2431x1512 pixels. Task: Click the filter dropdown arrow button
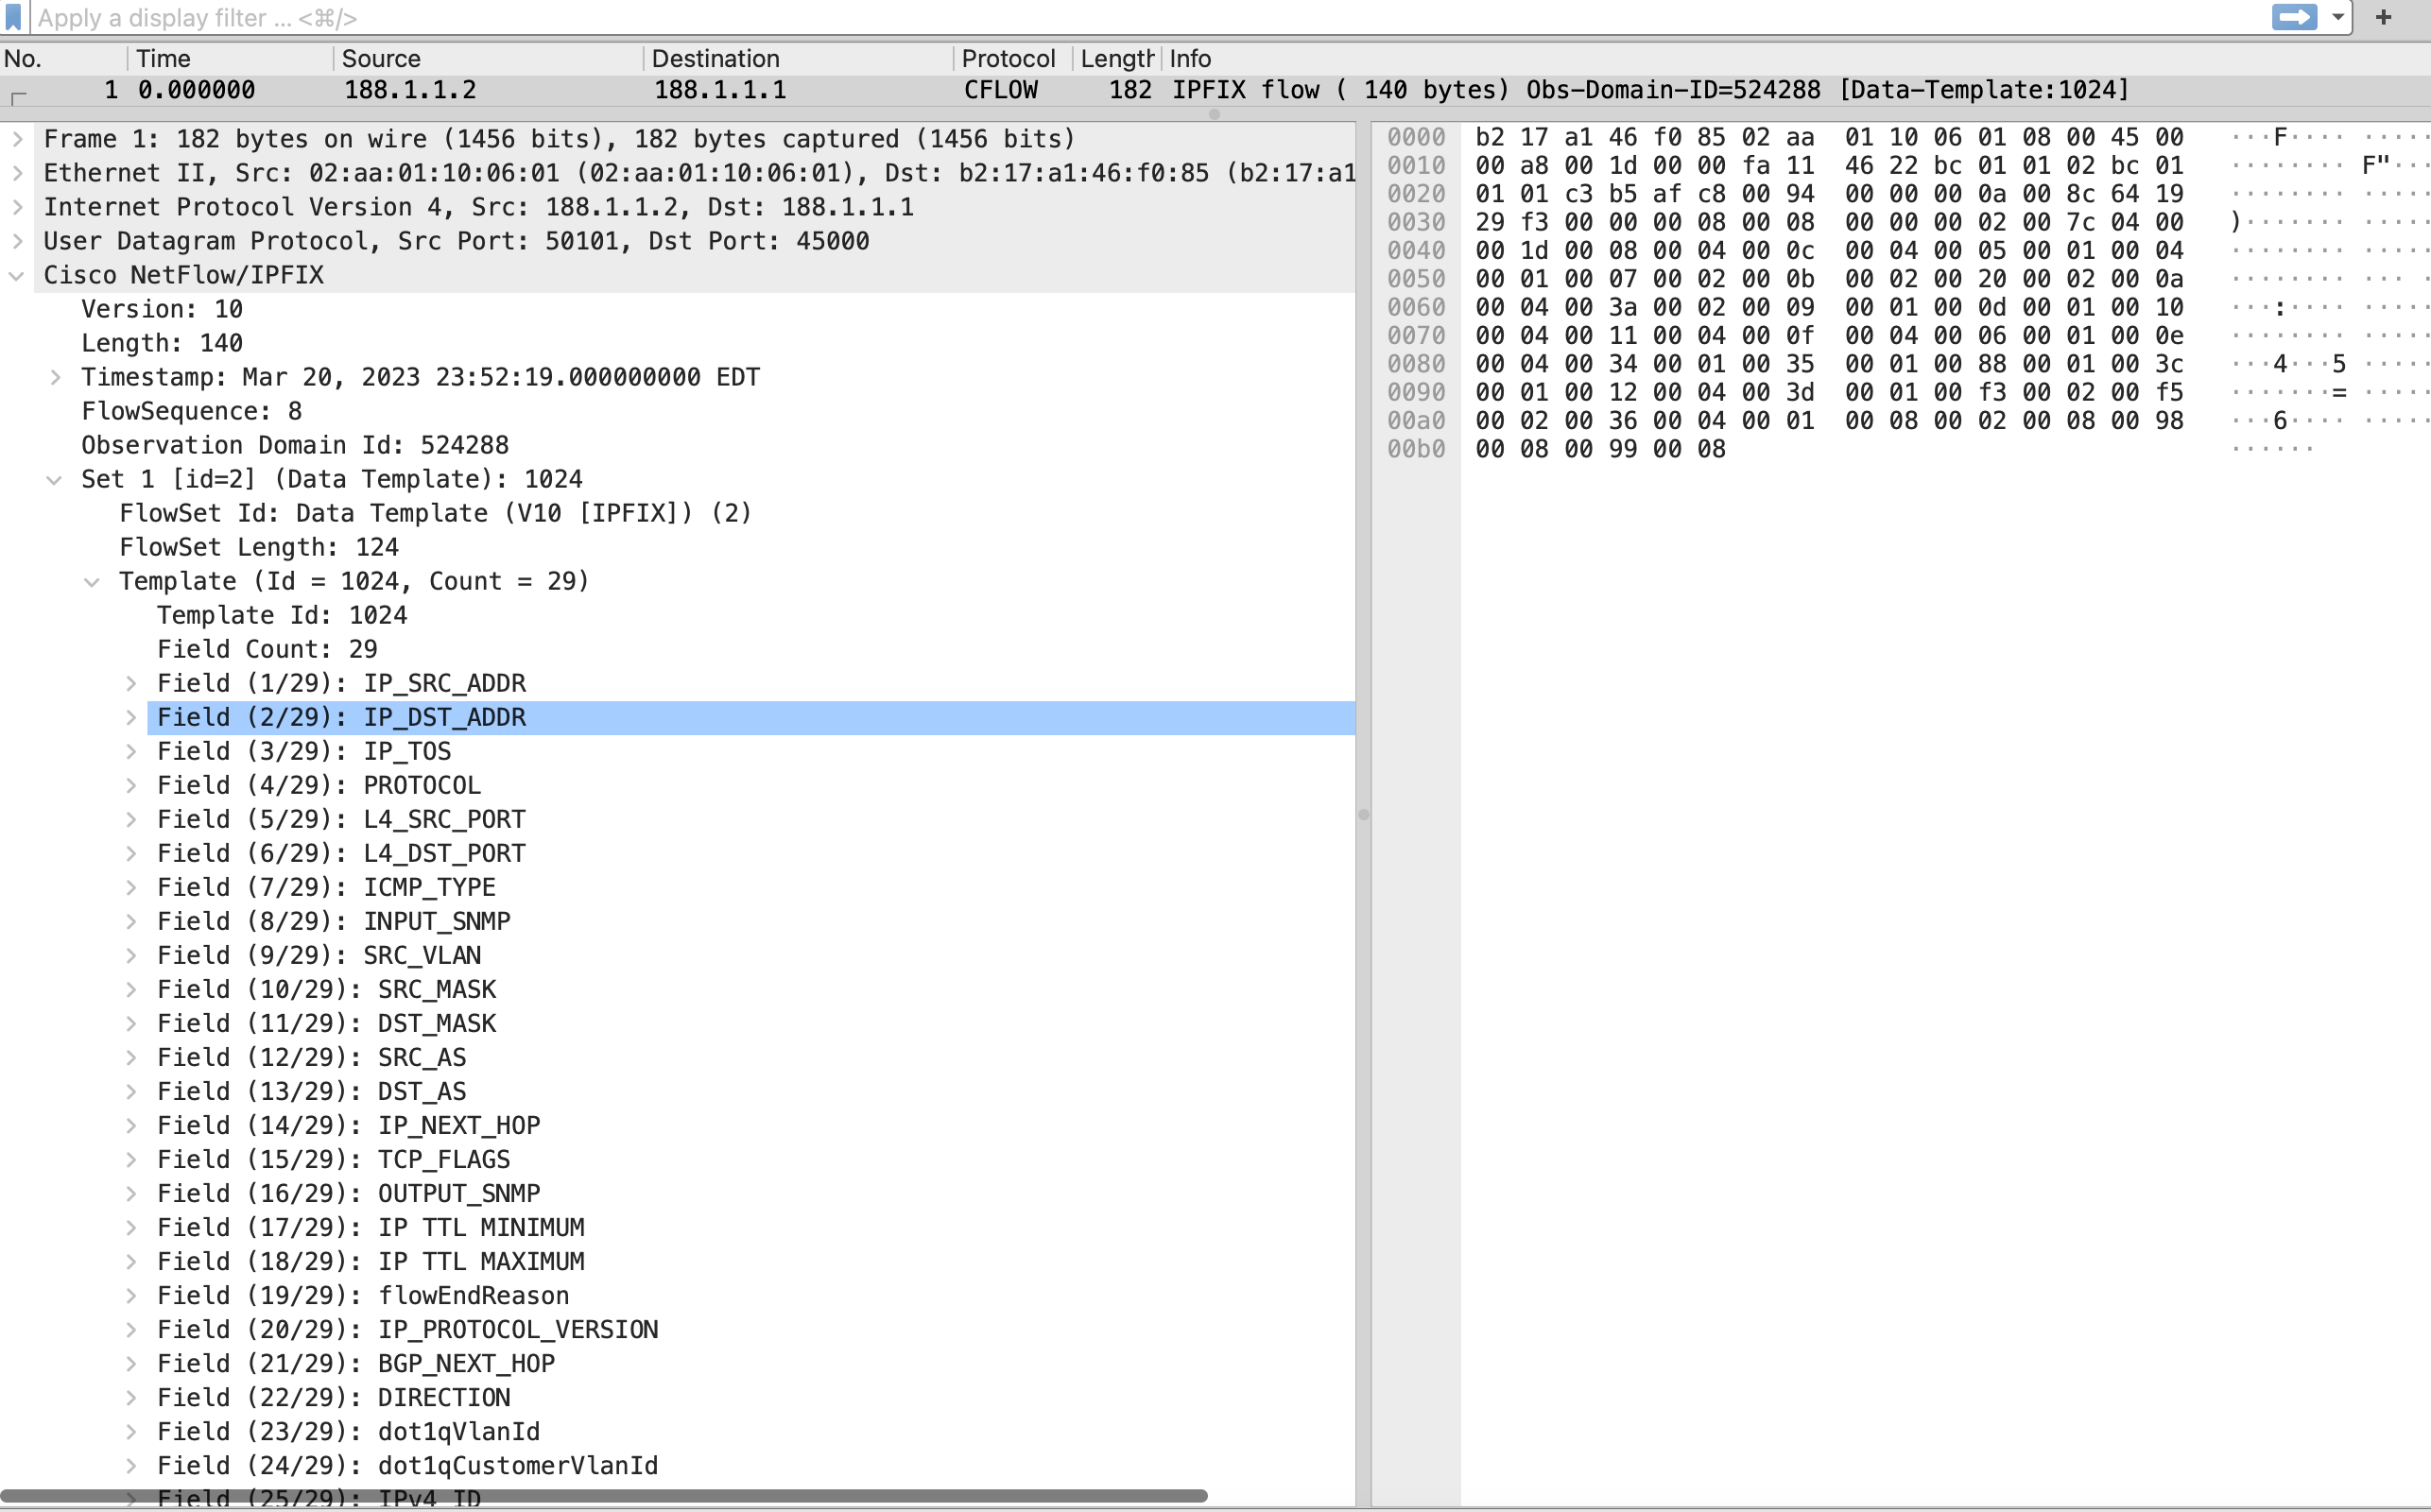click(x=2334, y=21)
